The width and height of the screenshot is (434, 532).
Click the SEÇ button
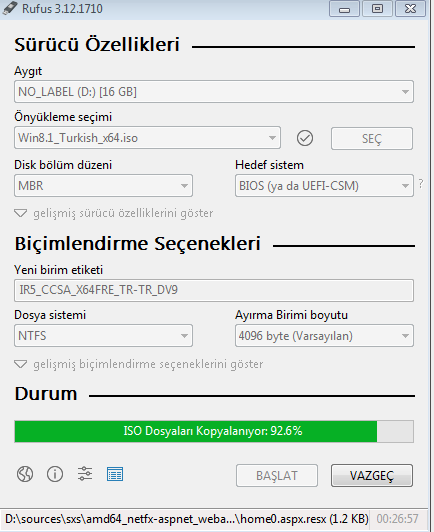click(372, 138)
